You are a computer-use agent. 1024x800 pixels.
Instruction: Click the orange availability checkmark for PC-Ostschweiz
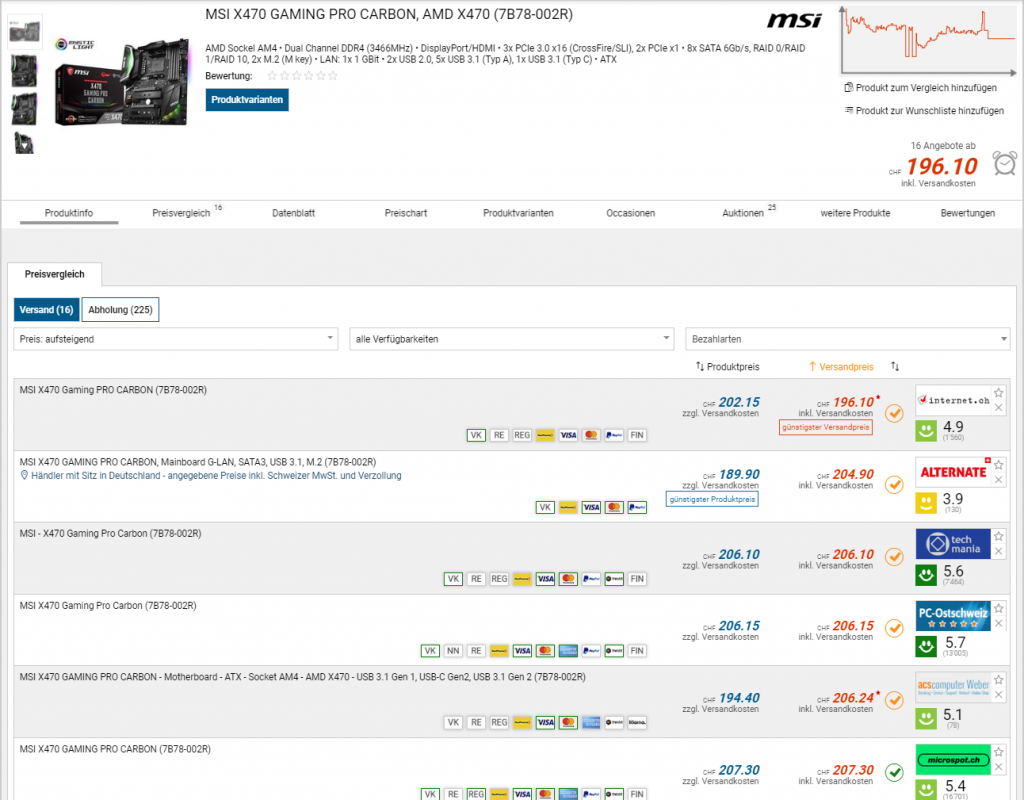click(894, 628)
